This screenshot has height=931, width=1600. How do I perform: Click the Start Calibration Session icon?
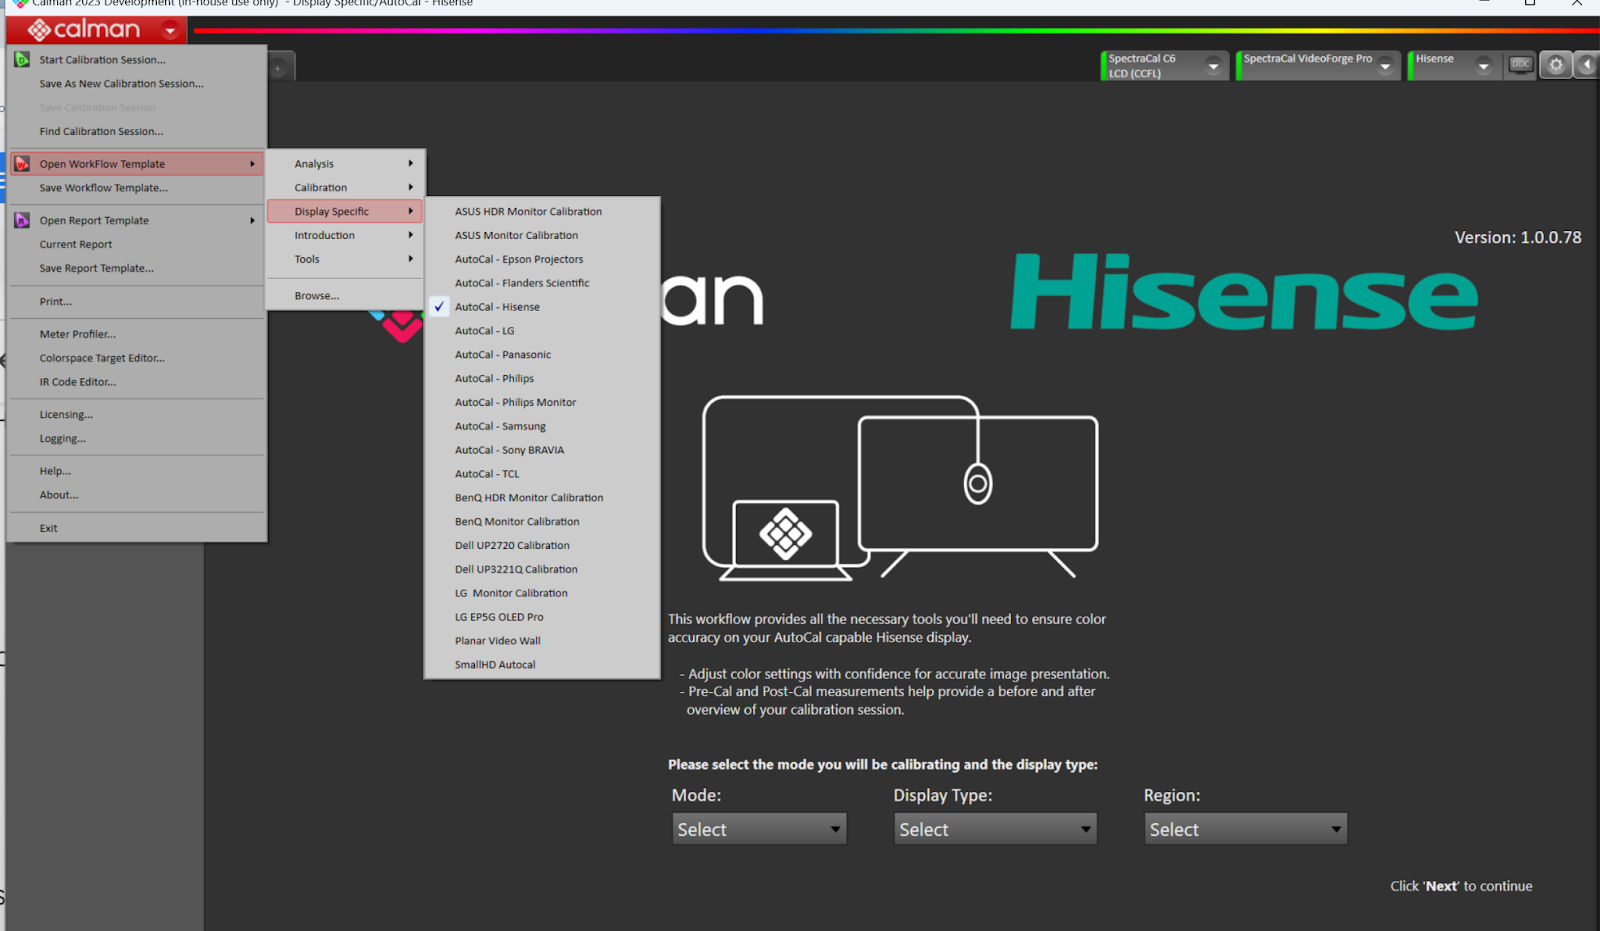pos(22,60)
